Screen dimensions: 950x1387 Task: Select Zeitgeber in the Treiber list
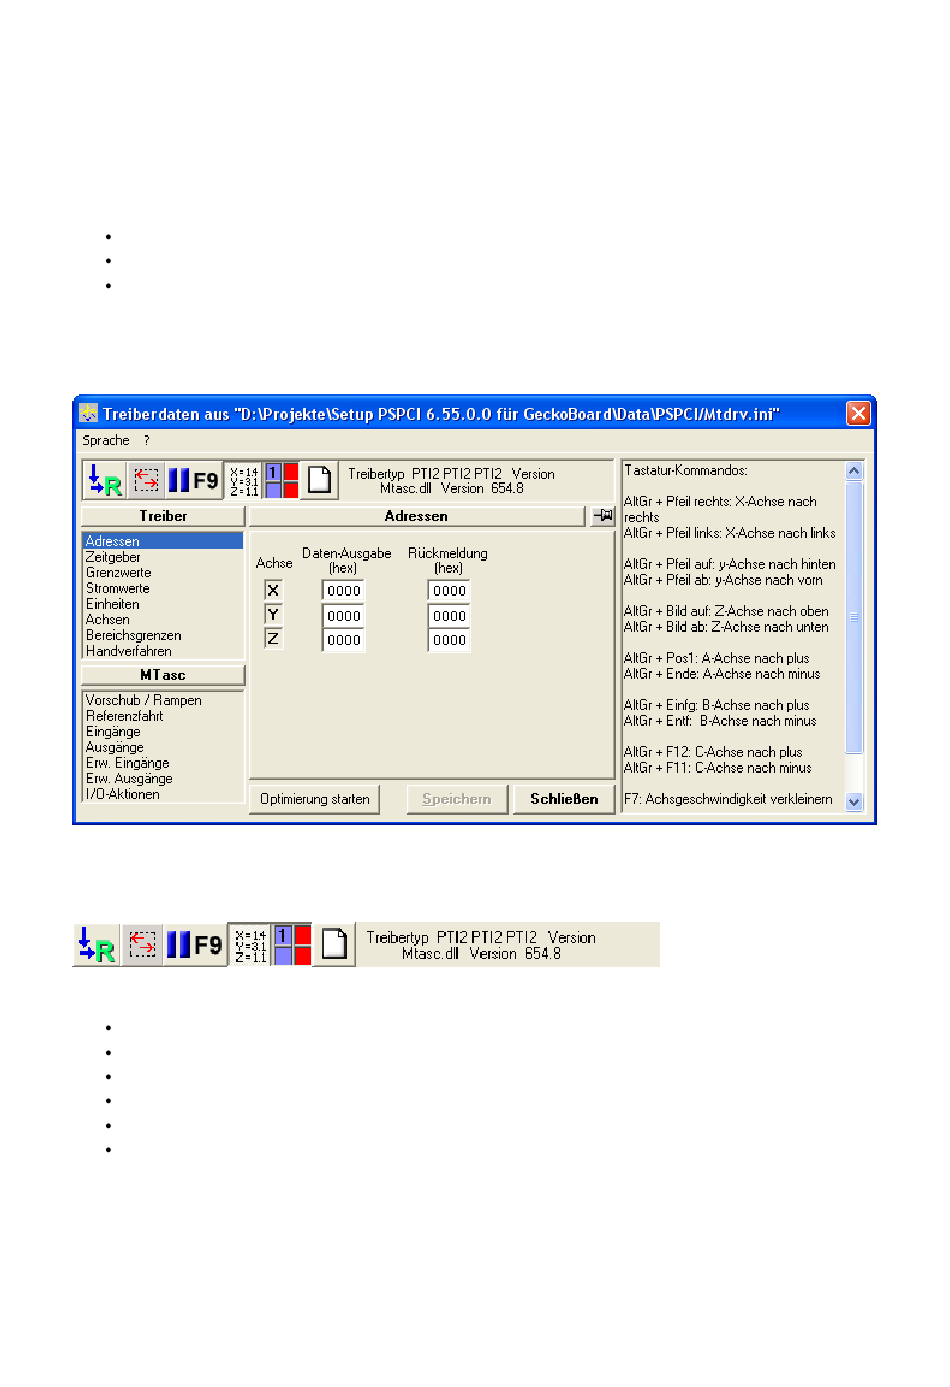point(163,557)
